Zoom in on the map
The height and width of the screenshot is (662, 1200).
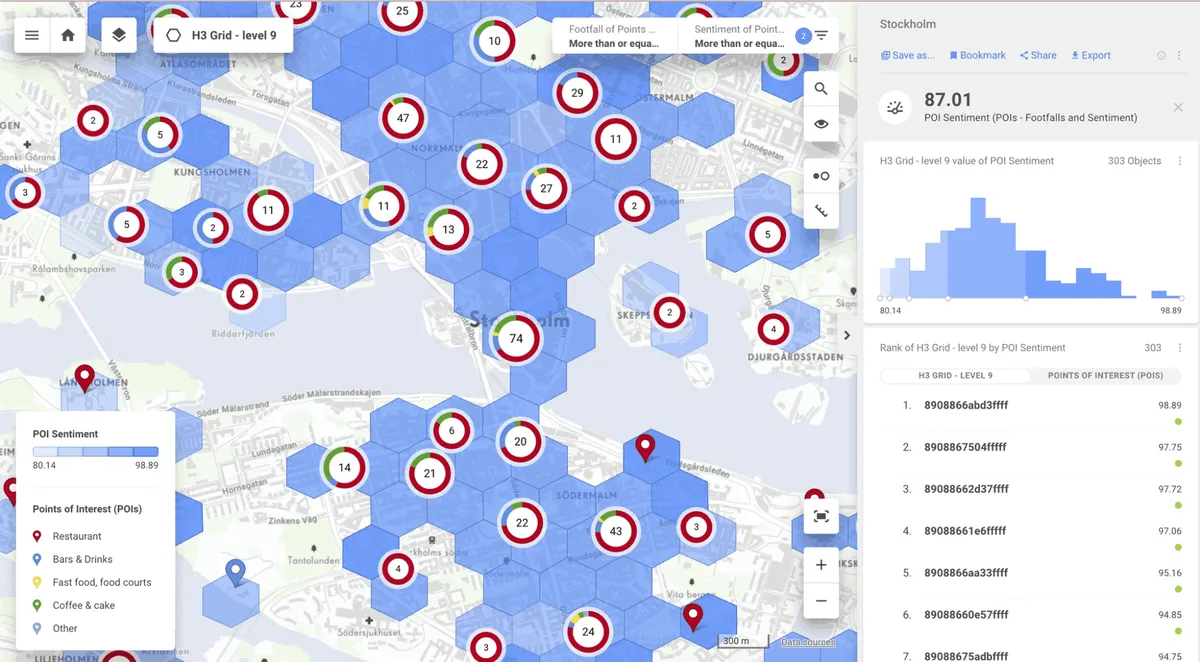pyautogui.click(x=821, y=565)
